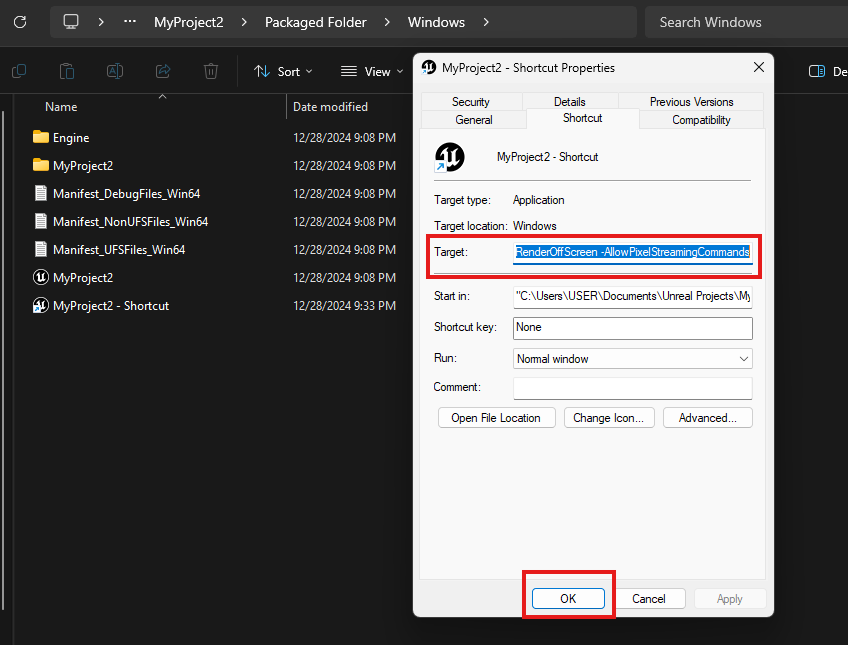Open the Sort dropdown menu
The image size is (848, 645).
point(283,71)
